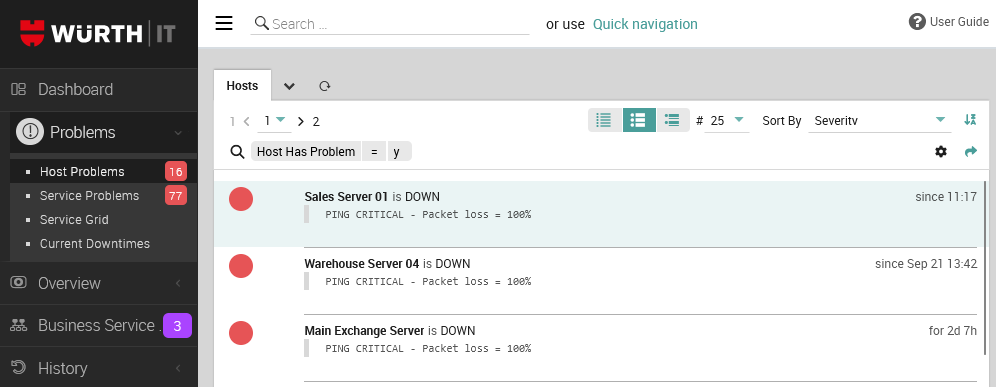Image resolution: width=996 pixels, height=387 pixels.
Task: Click the 77 badge on Service Problems
Action: coord(176,195)
